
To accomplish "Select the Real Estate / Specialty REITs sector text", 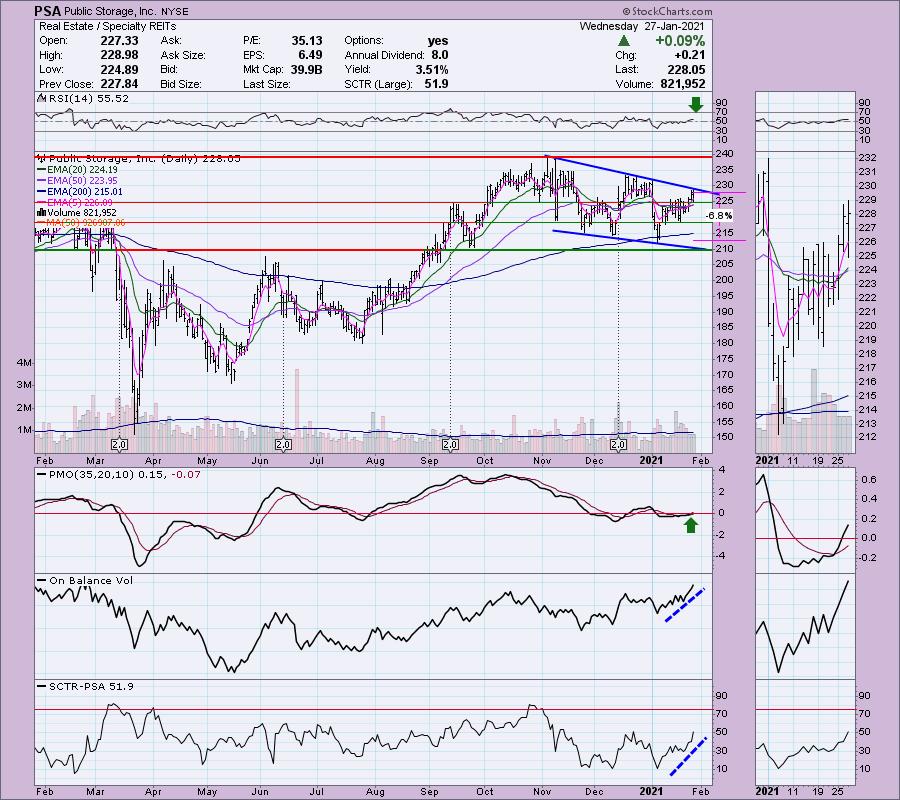I will (107, 26).
